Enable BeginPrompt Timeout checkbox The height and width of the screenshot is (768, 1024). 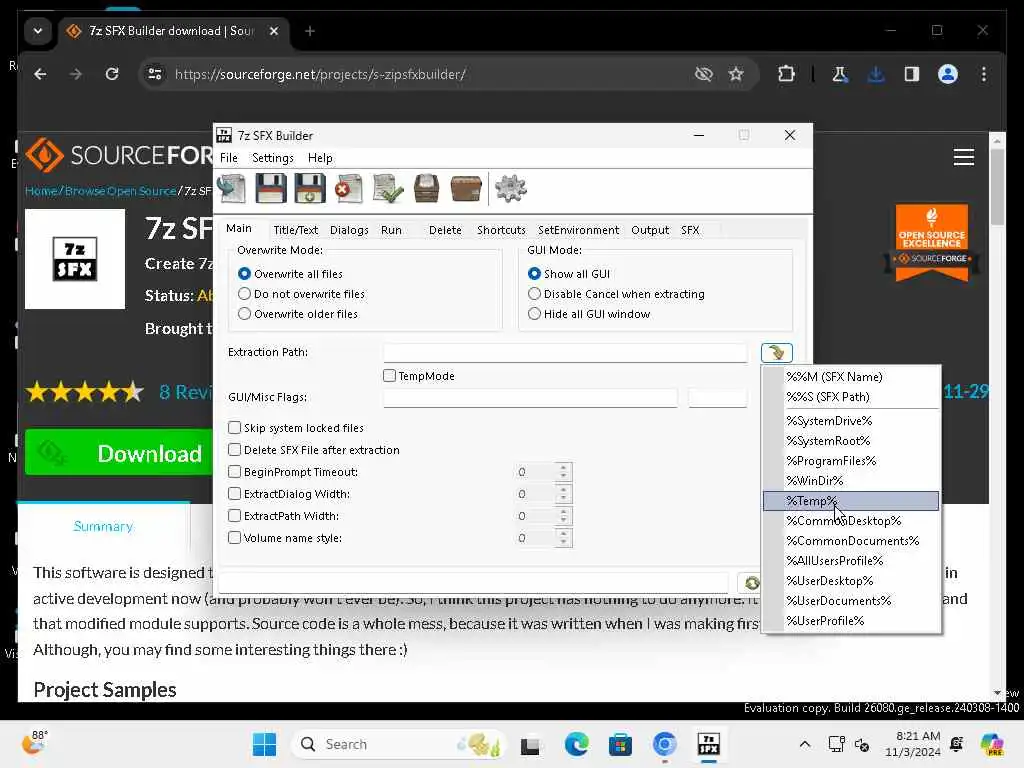[x=234, y=472]
